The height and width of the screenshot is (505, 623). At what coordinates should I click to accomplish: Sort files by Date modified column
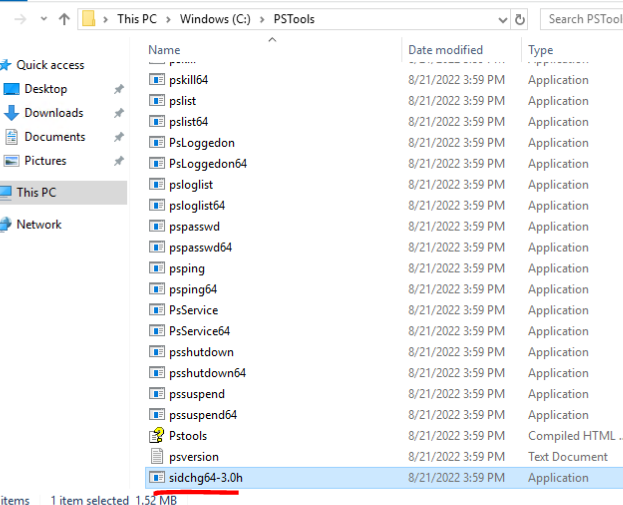445,50
